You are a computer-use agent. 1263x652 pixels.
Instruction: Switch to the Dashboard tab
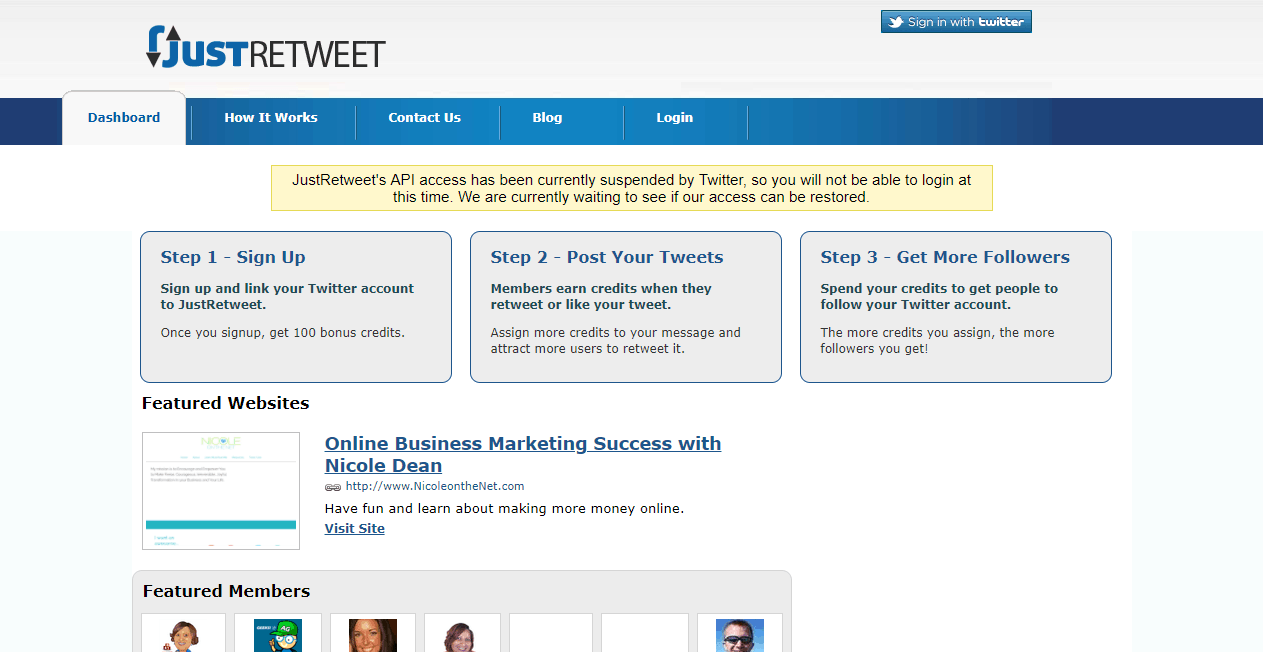pos(124,118)
